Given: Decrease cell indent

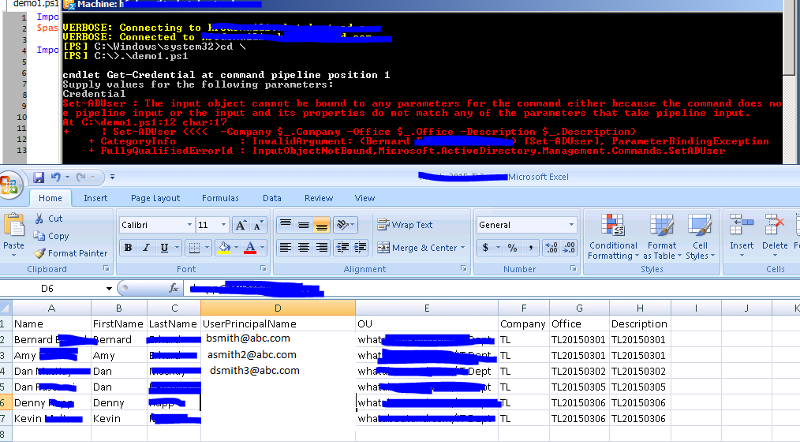Looking at the screenshot, I should 343,248.
